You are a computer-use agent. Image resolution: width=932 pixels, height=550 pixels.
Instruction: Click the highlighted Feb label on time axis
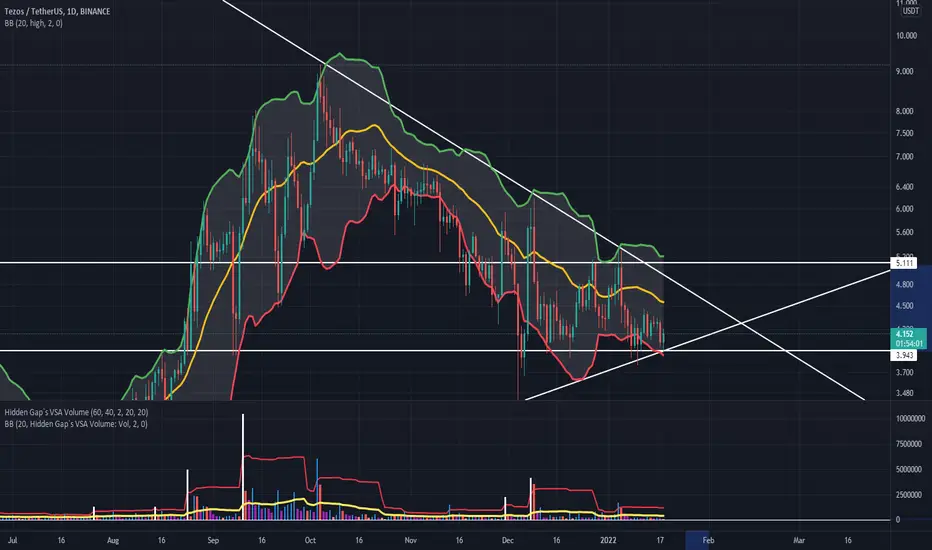(x=708, y=540)
